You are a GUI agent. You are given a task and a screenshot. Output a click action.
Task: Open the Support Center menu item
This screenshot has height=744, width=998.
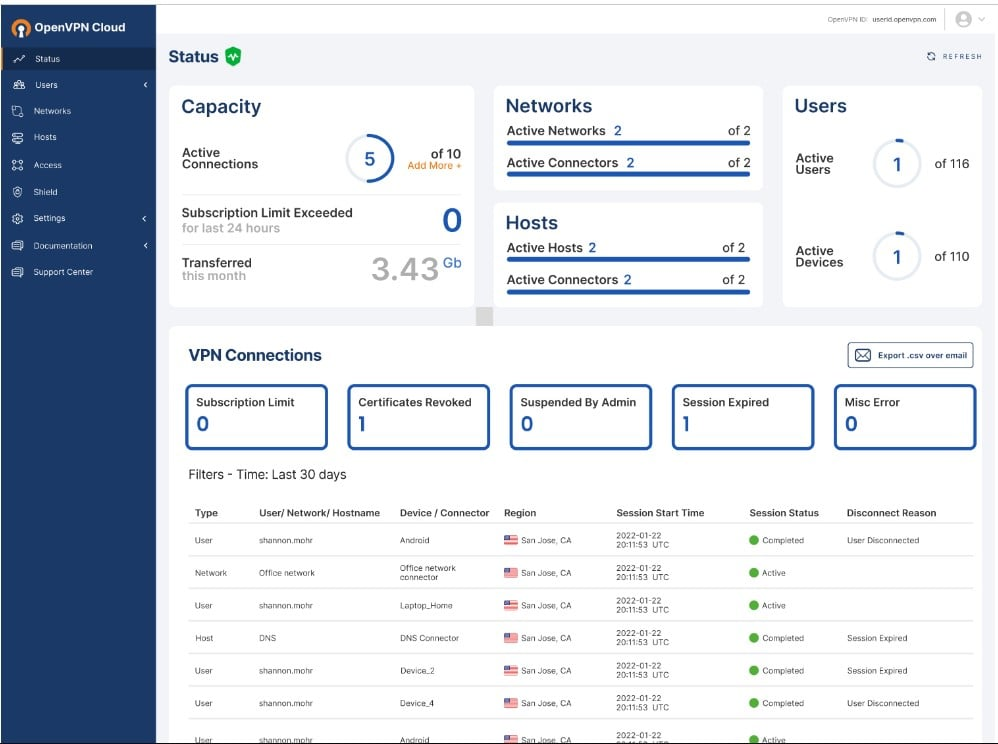(78, 272)
